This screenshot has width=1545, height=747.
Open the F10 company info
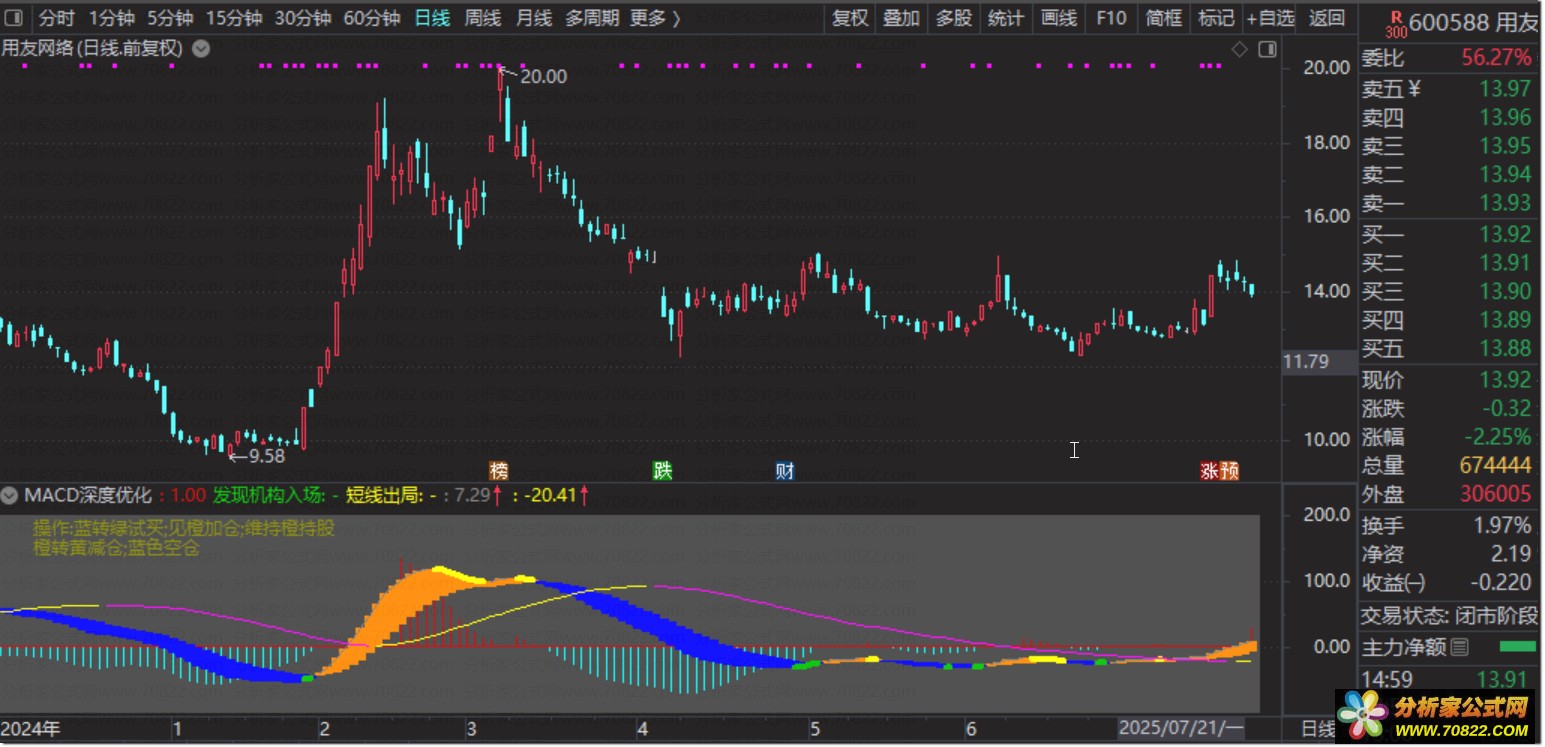tap(1111, 18)
